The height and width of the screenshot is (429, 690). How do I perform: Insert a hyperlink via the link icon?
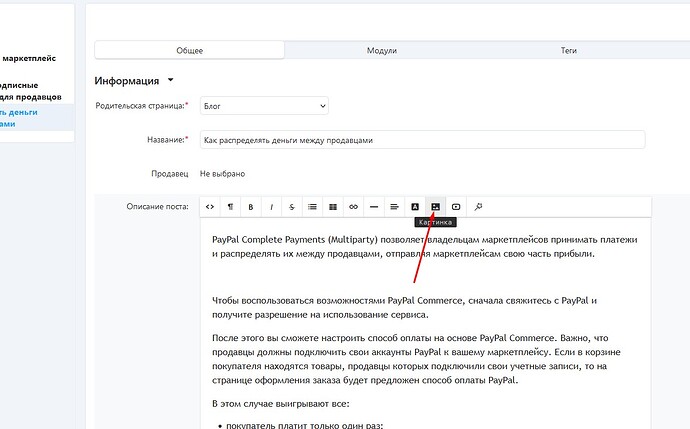coord(353,207)
